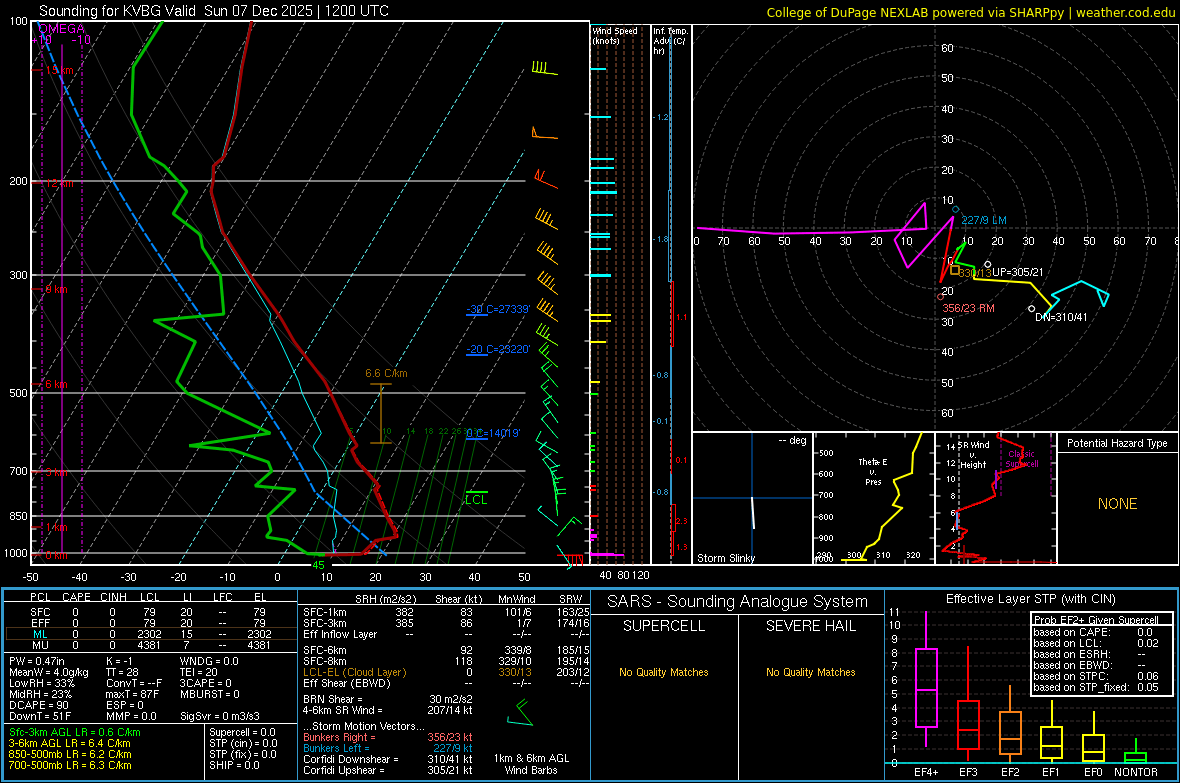1180x783 pixels.
Task: Click the -30 C=27339' height label
Action: [498, 309]
